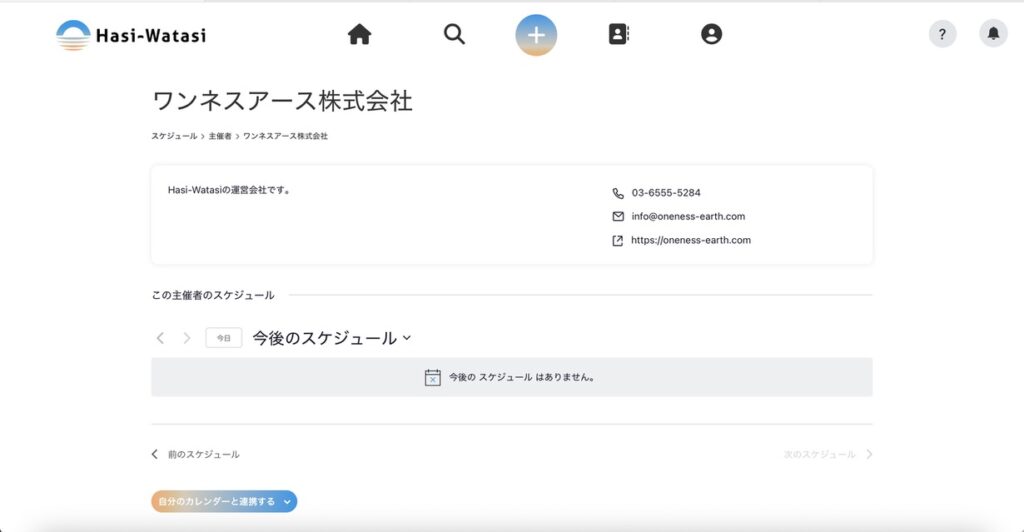Click the 前のスケジュール link
Viewport: 1024px width, 532px height.
(x=196, y=454)
